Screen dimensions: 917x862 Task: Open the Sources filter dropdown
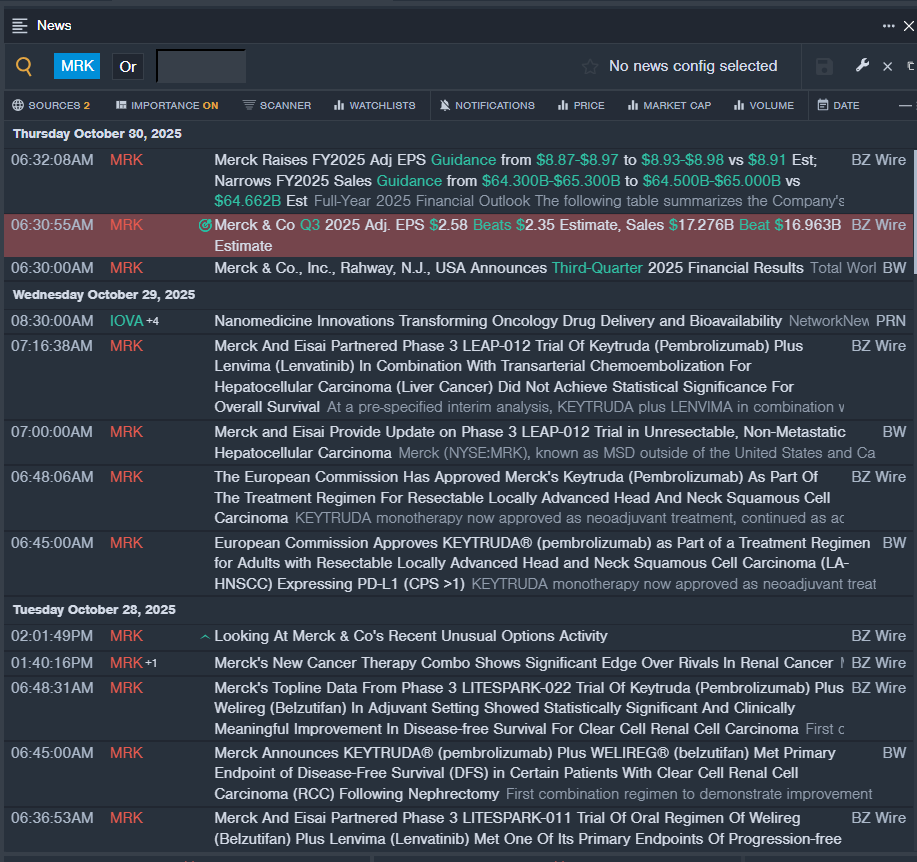click(51, 105)
